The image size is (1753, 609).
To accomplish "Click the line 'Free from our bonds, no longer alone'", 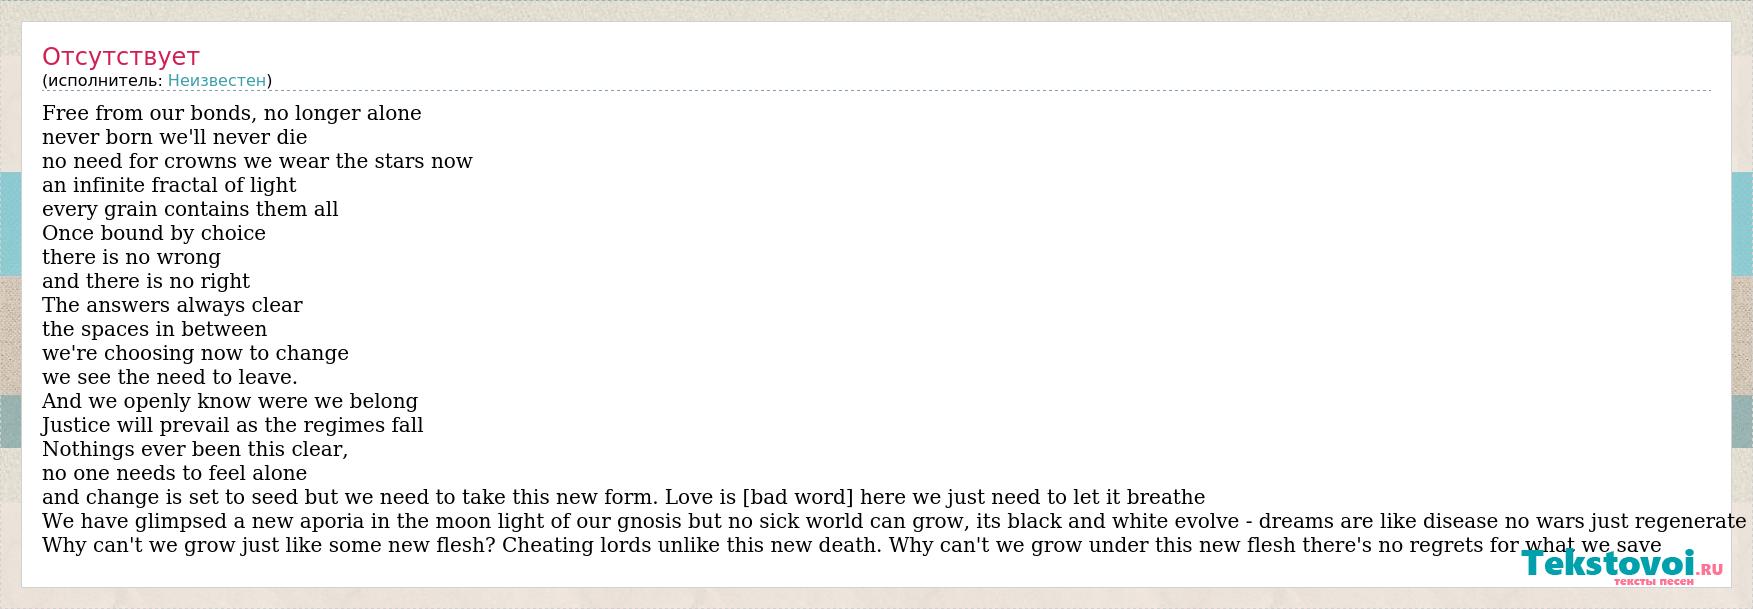I will tap(232, 113).
